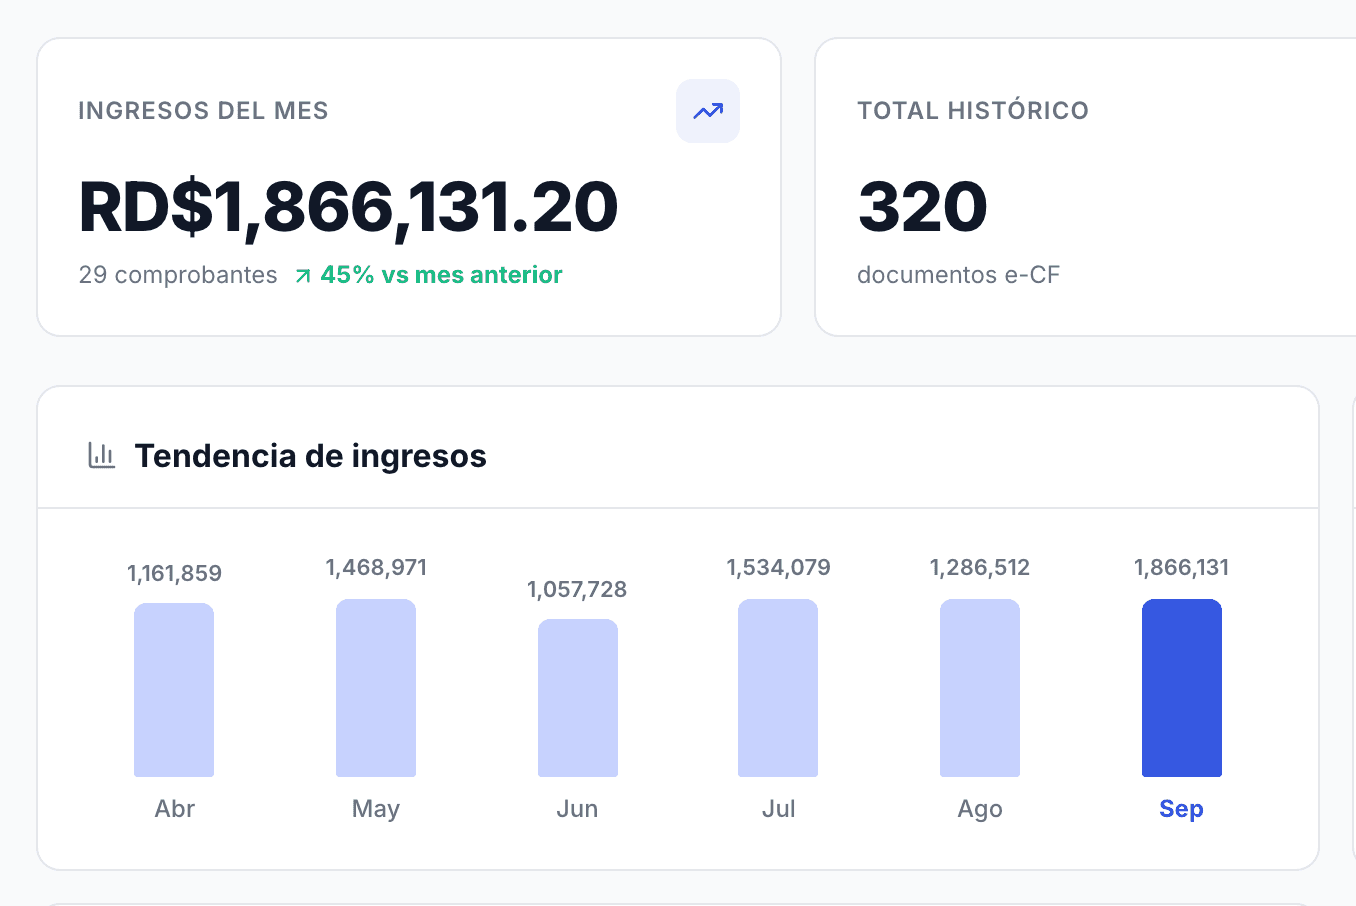Screen dimensions: 1356x906
Task: Click the May month label
Action: coord(376,809)
